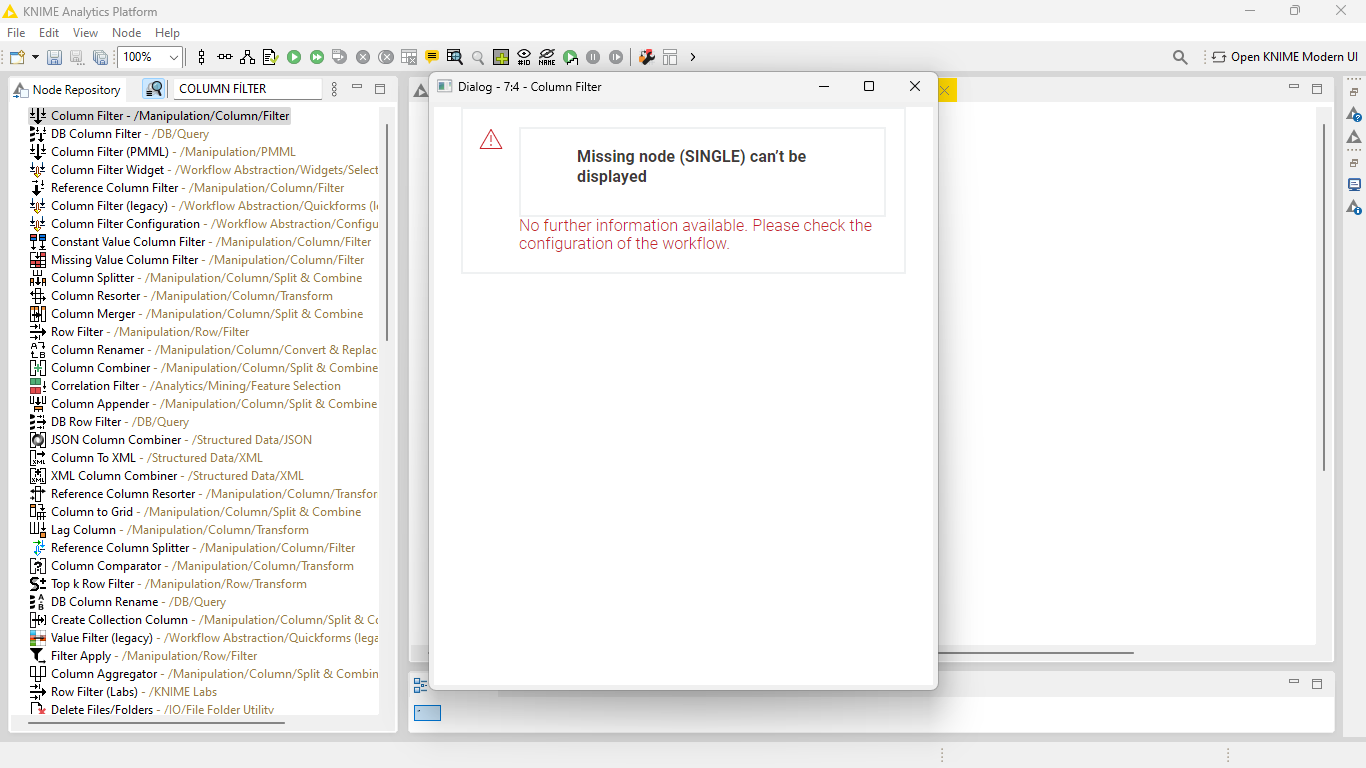The image size is (1366, 768).
Task: Click the New workflow toolbar icon
Action: [x=17, y=57]
